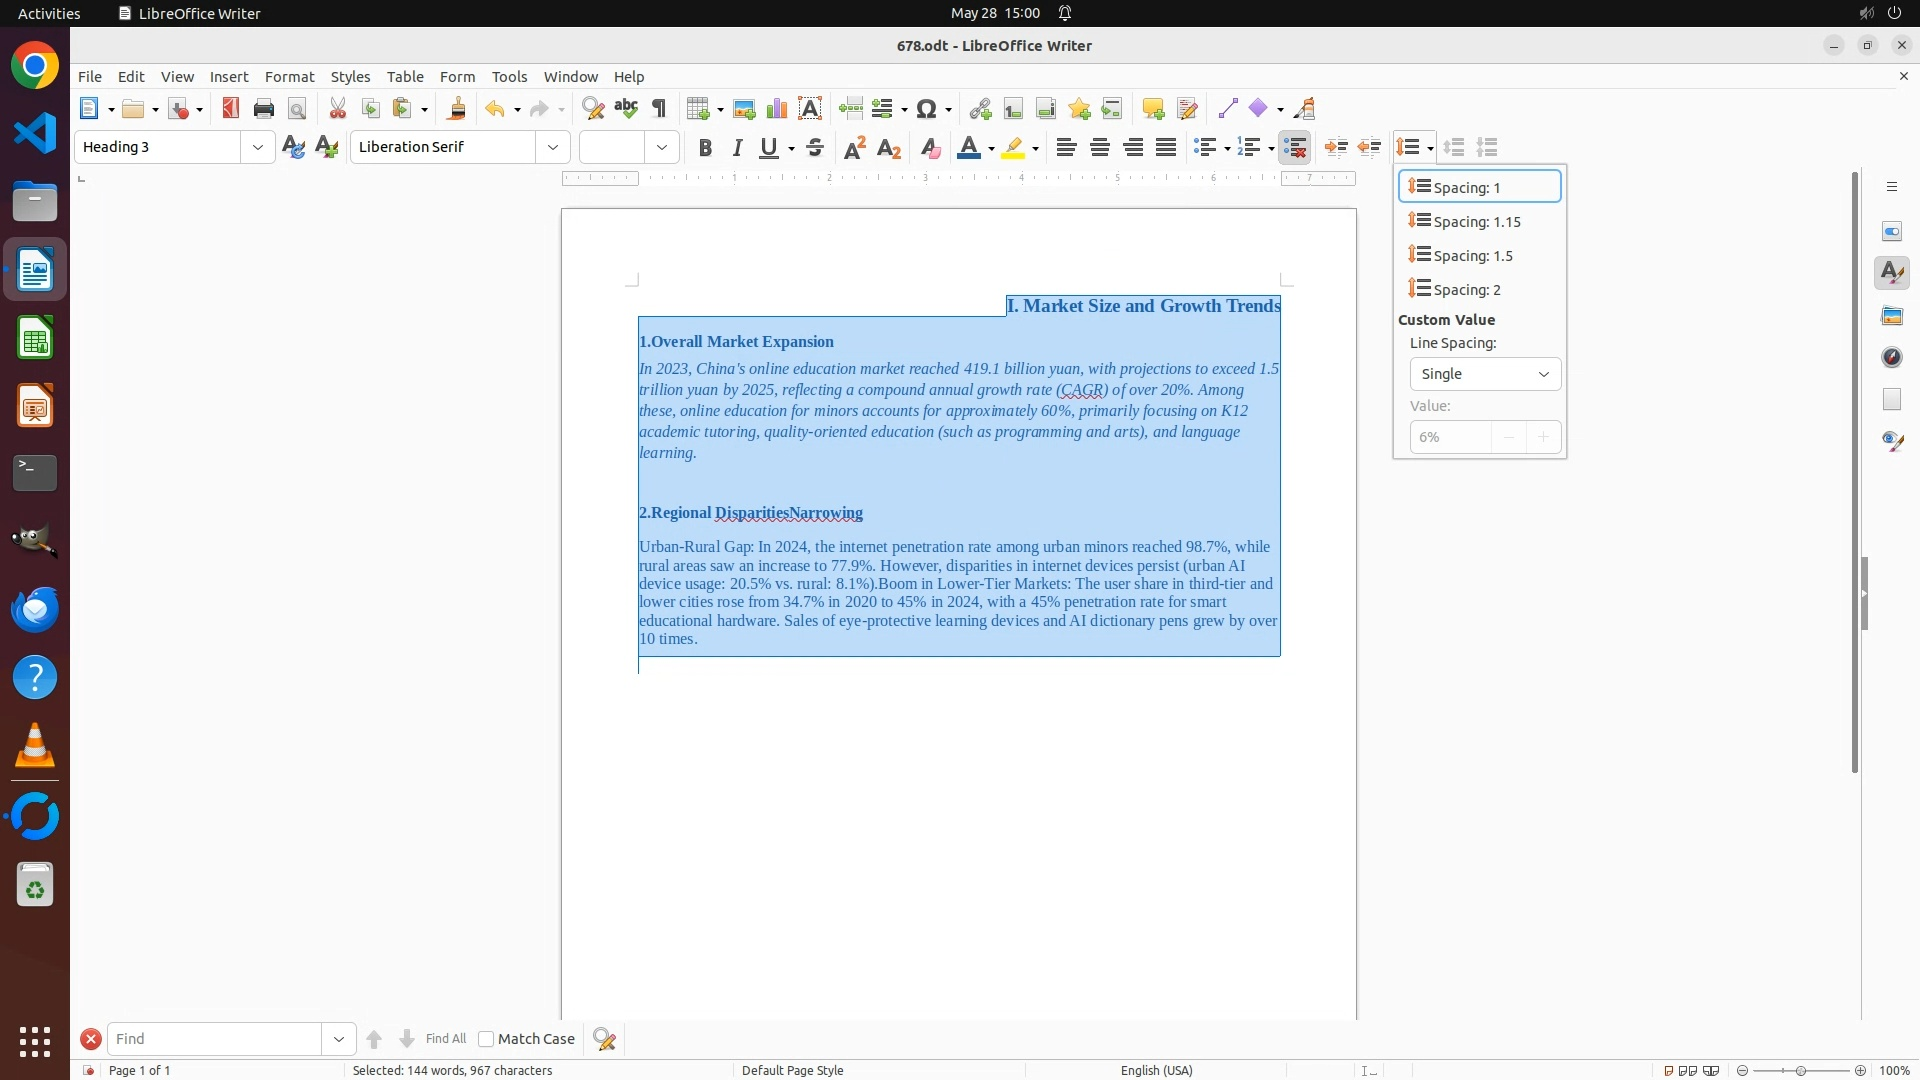Screen dimensions: 1920x1080
Task: Open the Line Spacing Single combo box
Action: [1485, 374]
